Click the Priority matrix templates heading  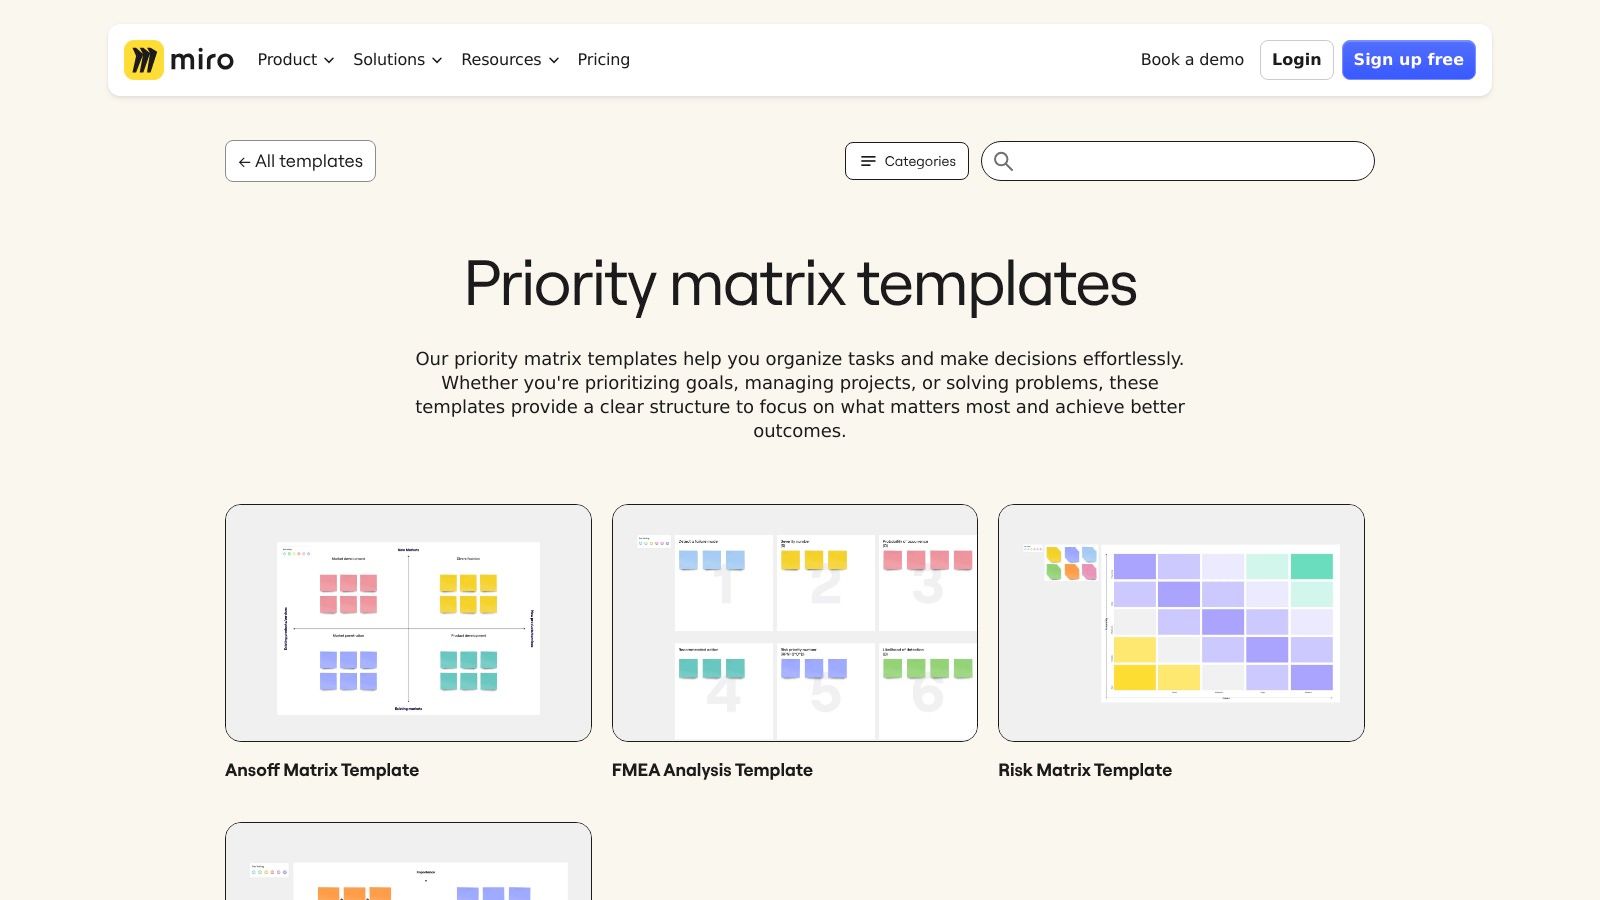click(800, 285)
